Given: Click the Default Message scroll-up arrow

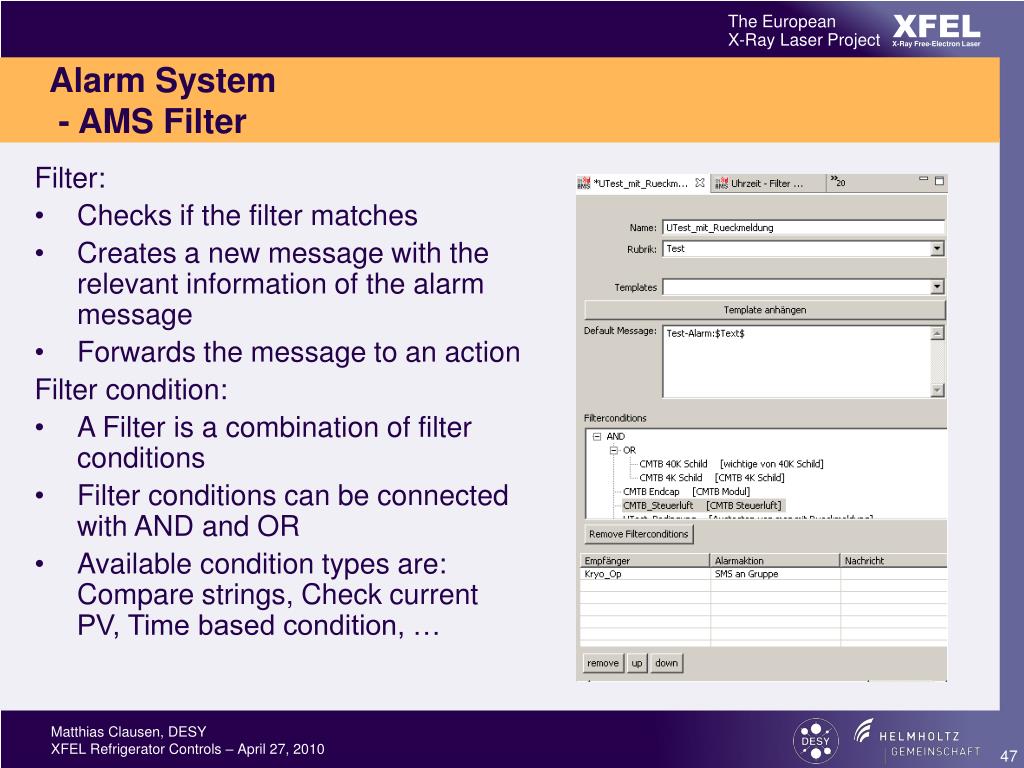Looking at the screenshot, I should point(937,333).
